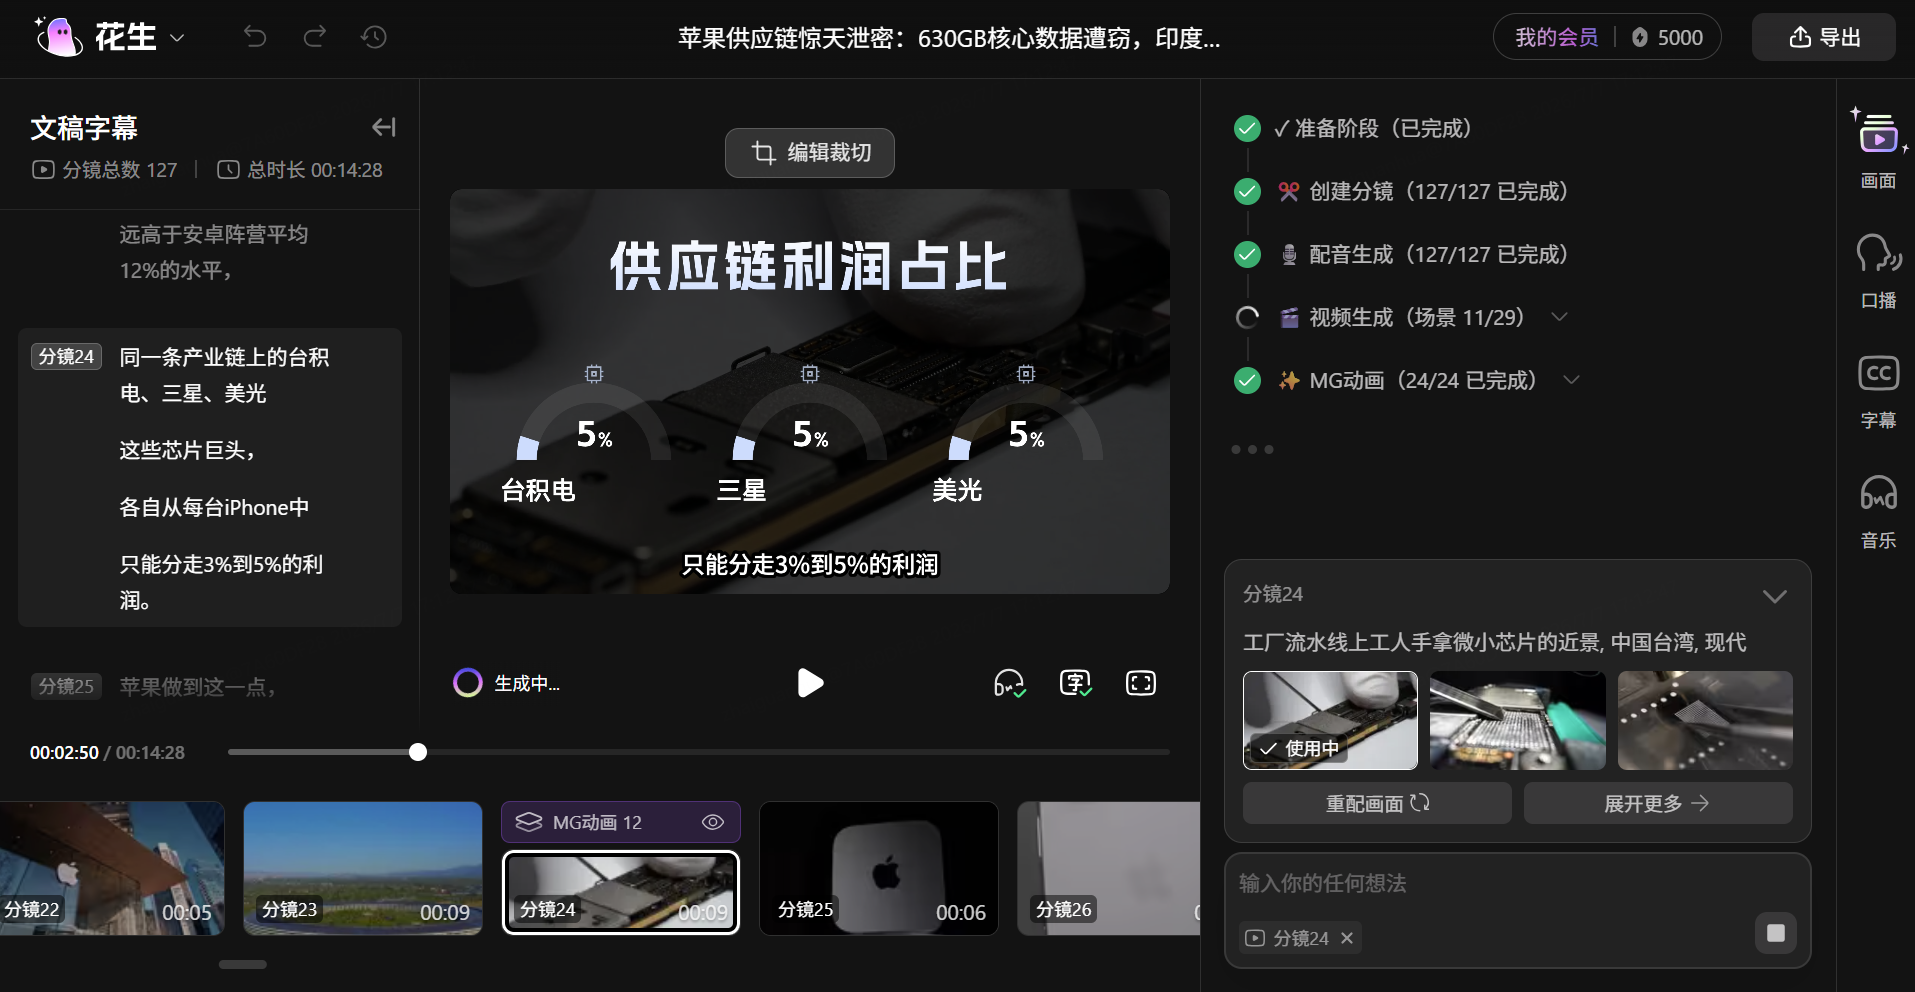The height and width of the screenshot is (992, 1915).
Task: Play the video preview
Action: tap(810, 683)
